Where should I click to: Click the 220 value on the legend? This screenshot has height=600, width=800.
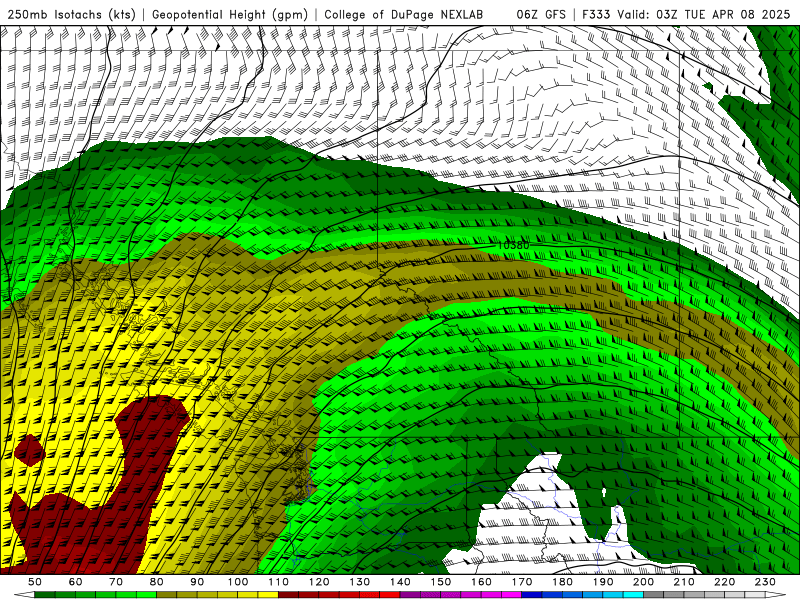[x=725, y=582]
